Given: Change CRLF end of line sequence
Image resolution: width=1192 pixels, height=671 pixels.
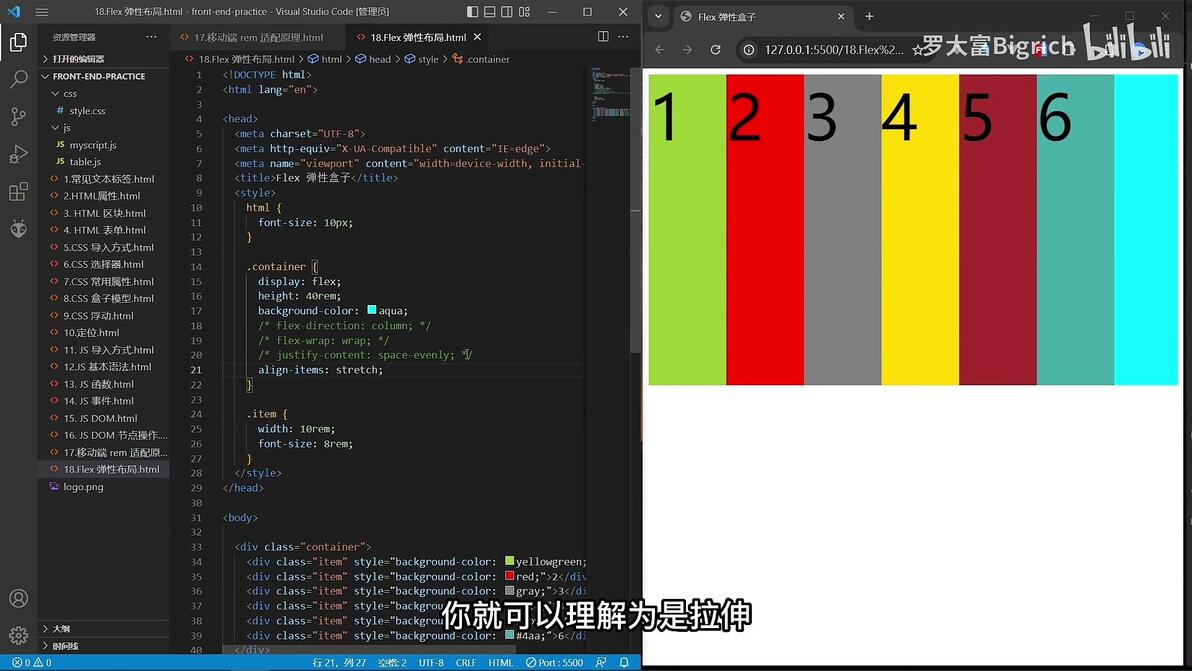Looking at the screenshot, I should (x=466, y=663).
